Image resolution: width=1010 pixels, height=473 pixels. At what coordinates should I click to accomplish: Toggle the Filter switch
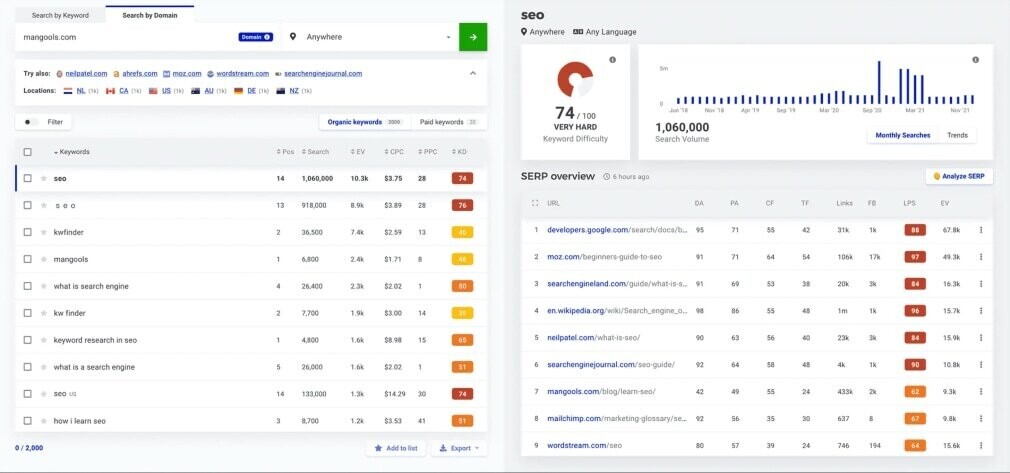31,122
